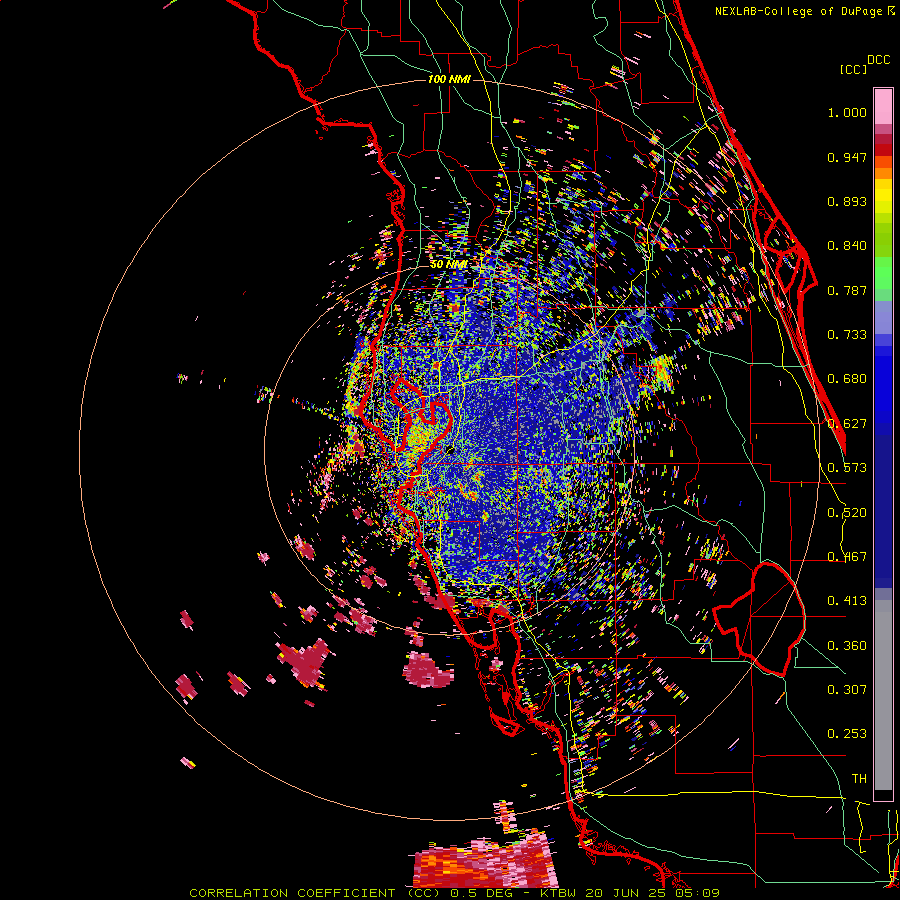This screenshot has height=900, width=900.
Task: Select the 0.680 scale value
Action: pos(847,379)
